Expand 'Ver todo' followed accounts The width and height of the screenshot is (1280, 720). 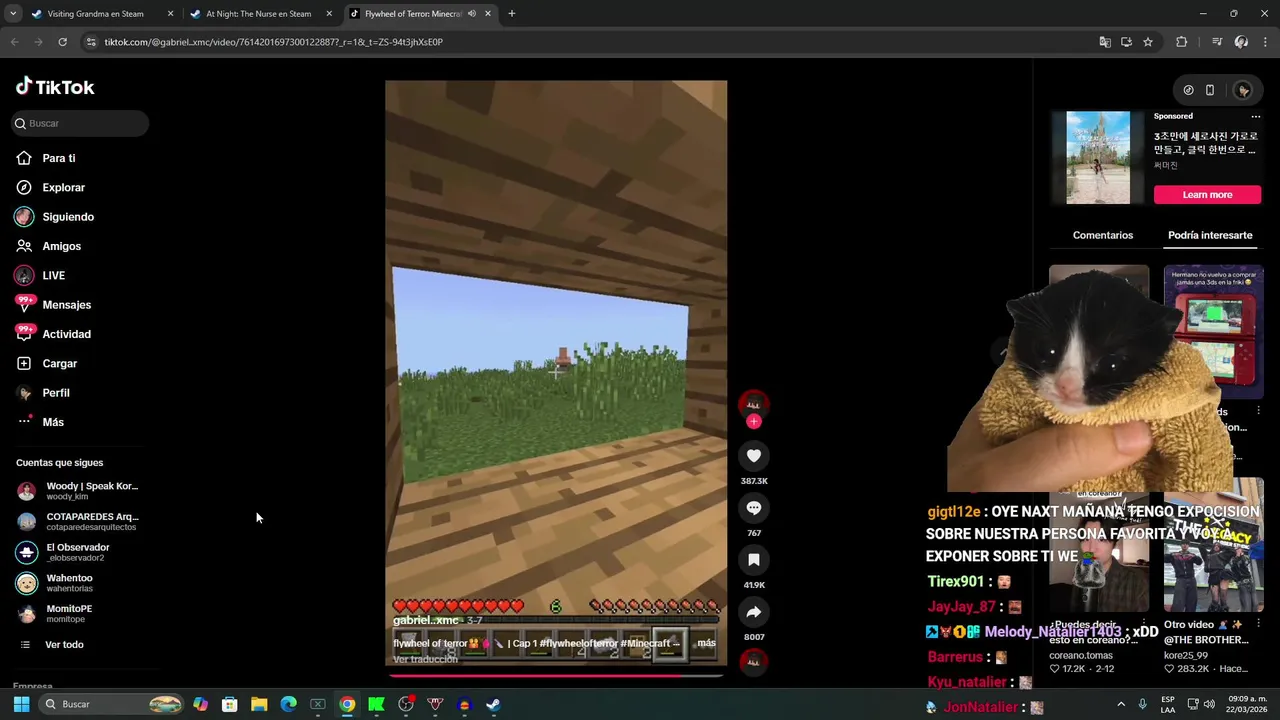(64, 645)
